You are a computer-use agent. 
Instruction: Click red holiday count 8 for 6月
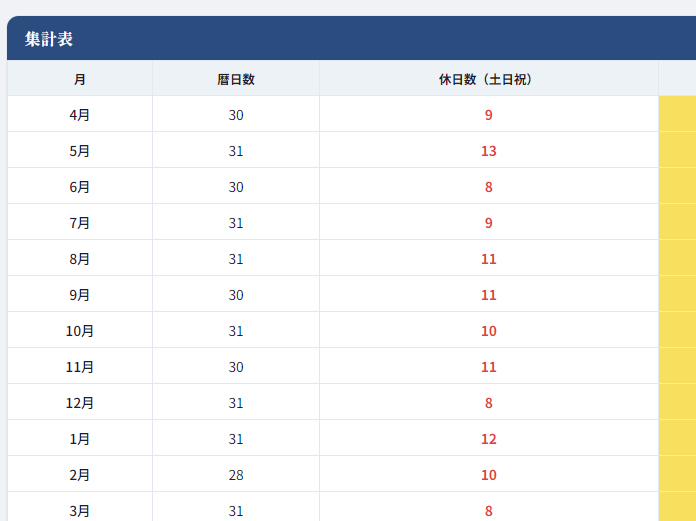click(489, 187)
